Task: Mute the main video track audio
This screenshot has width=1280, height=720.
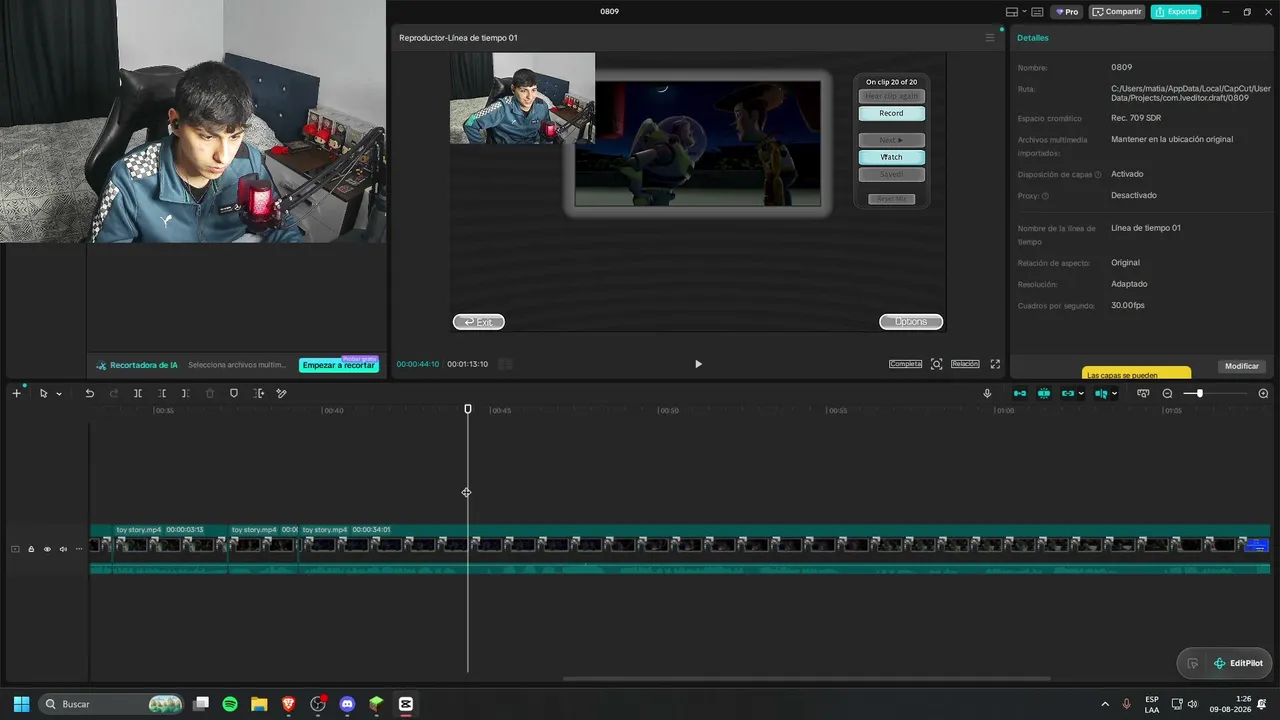Action: click(63, 549)
